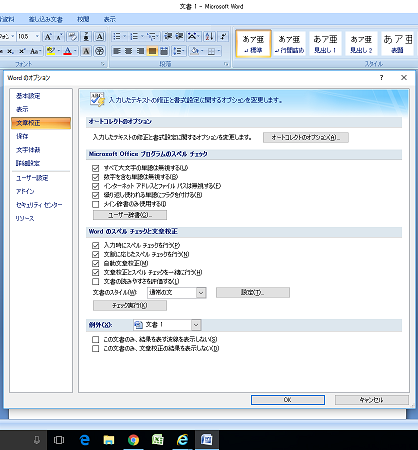The height and width of the screenshot is (450, 418).
Task: Open the highlight color dropdown arrow
Action: (x=59, y=51)
